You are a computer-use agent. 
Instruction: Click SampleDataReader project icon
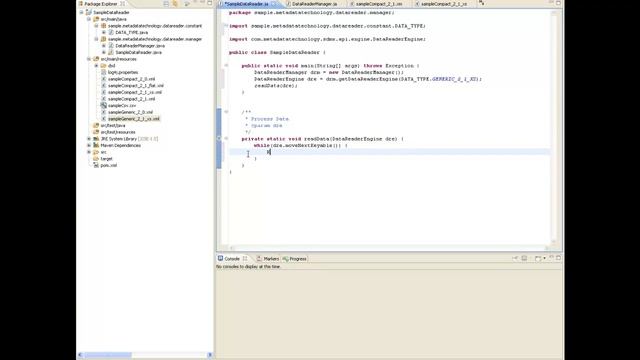pyautogui.click(x=89, y=13)
